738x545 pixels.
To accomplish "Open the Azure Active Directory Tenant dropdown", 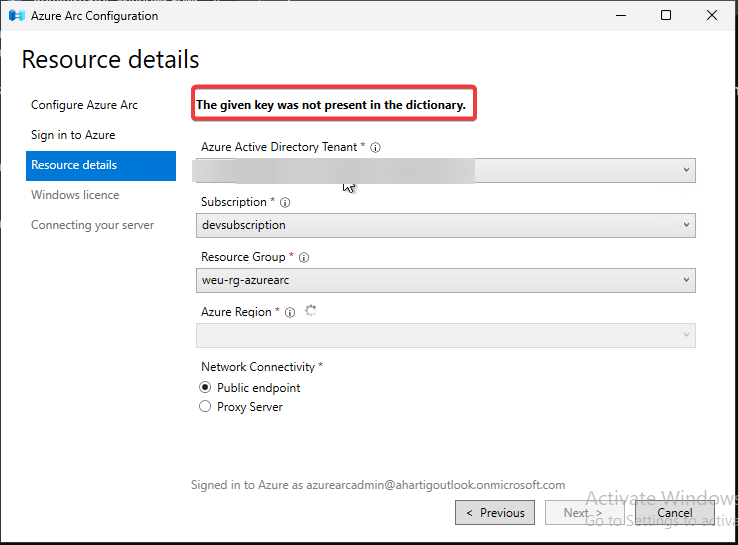I will click(445, 170).
